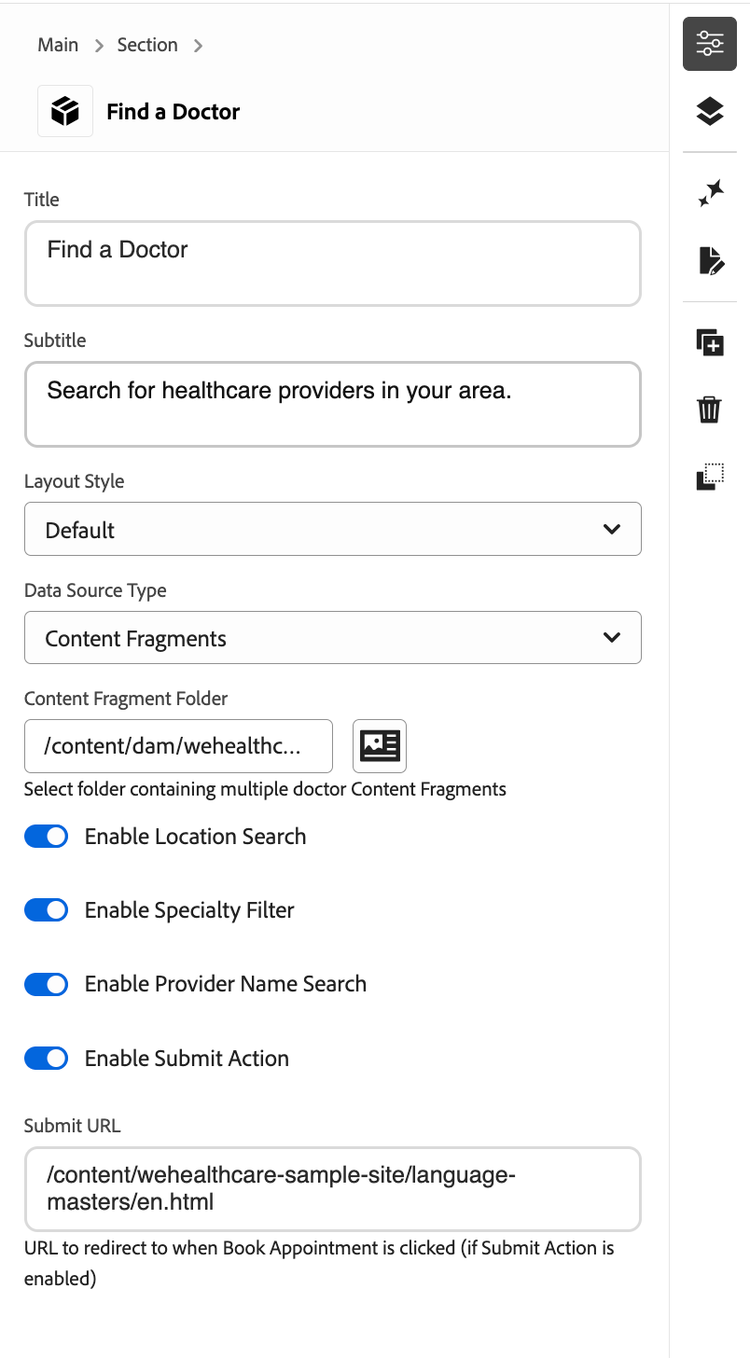The image size is (750, 1358).
Task: Click the Subtitle text box
Action: 332,404
